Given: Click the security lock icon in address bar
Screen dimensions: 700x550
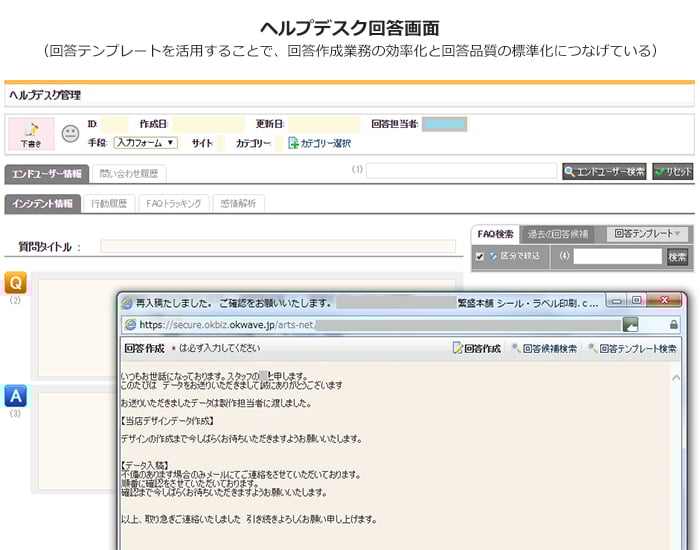Looking at the screenshot, I should coord(674,325).
